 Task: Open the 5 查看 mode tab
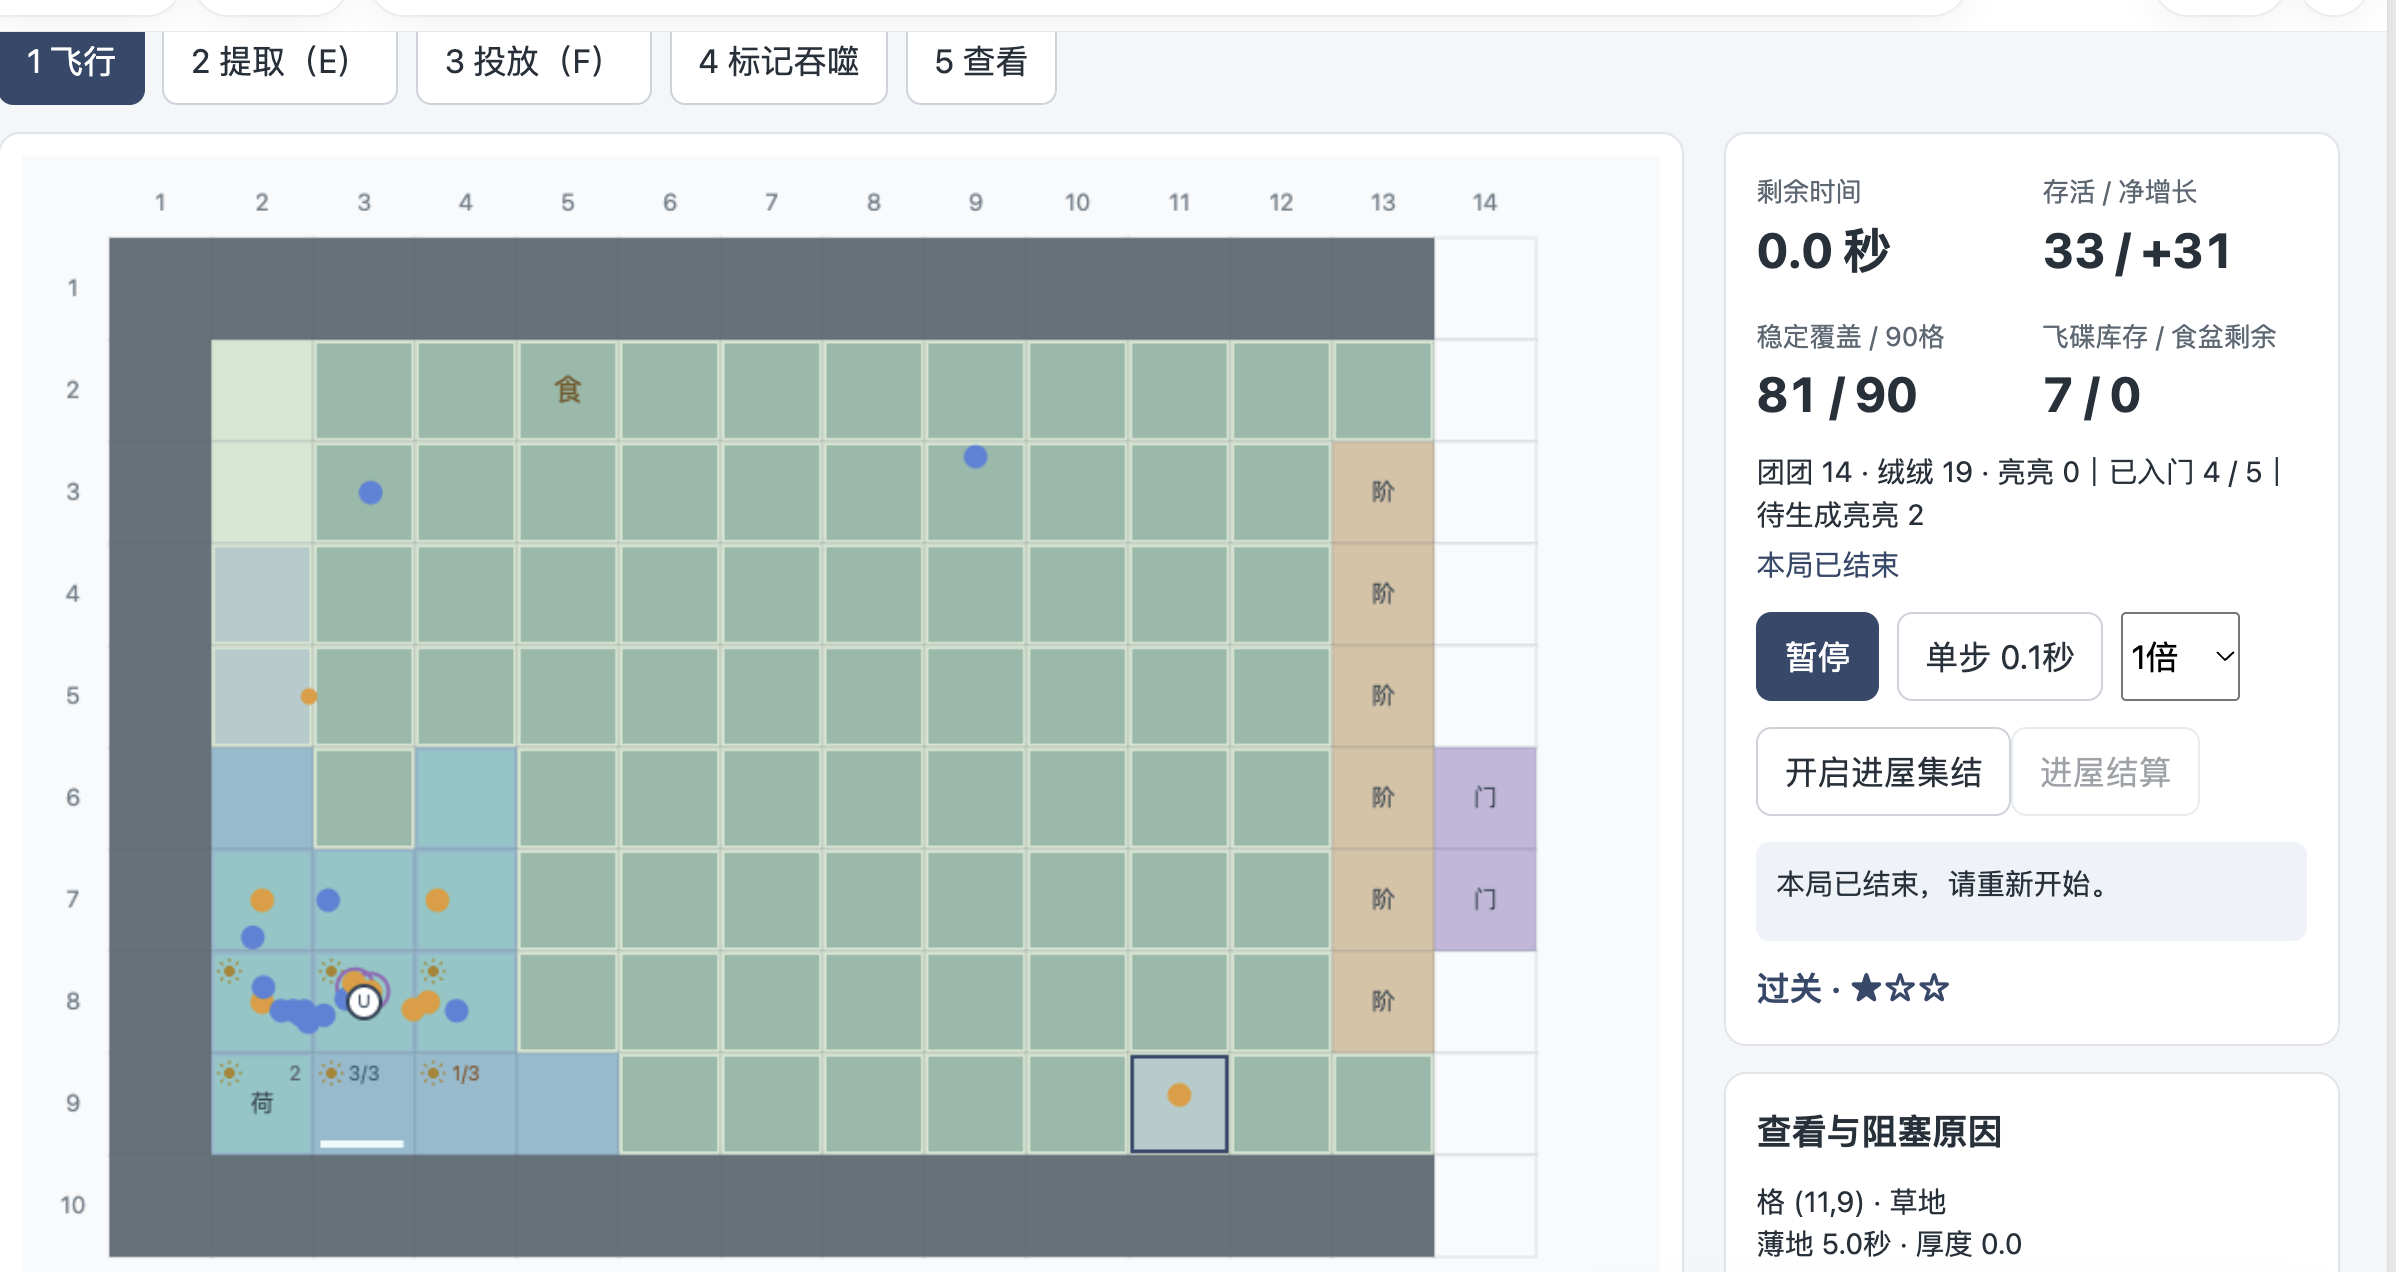pyautogui.click(x=981, y=63)
